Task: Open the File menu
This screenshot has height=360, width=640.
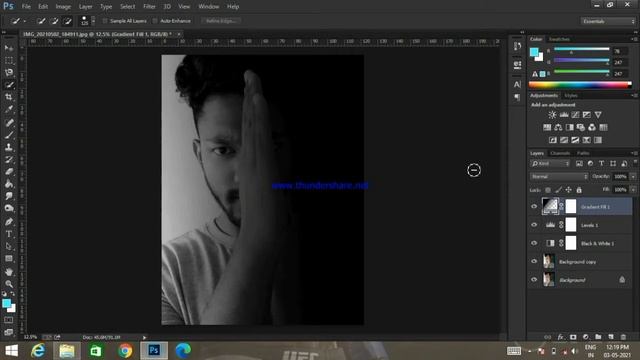Action: pyautogui.click(x=26, y=7)
